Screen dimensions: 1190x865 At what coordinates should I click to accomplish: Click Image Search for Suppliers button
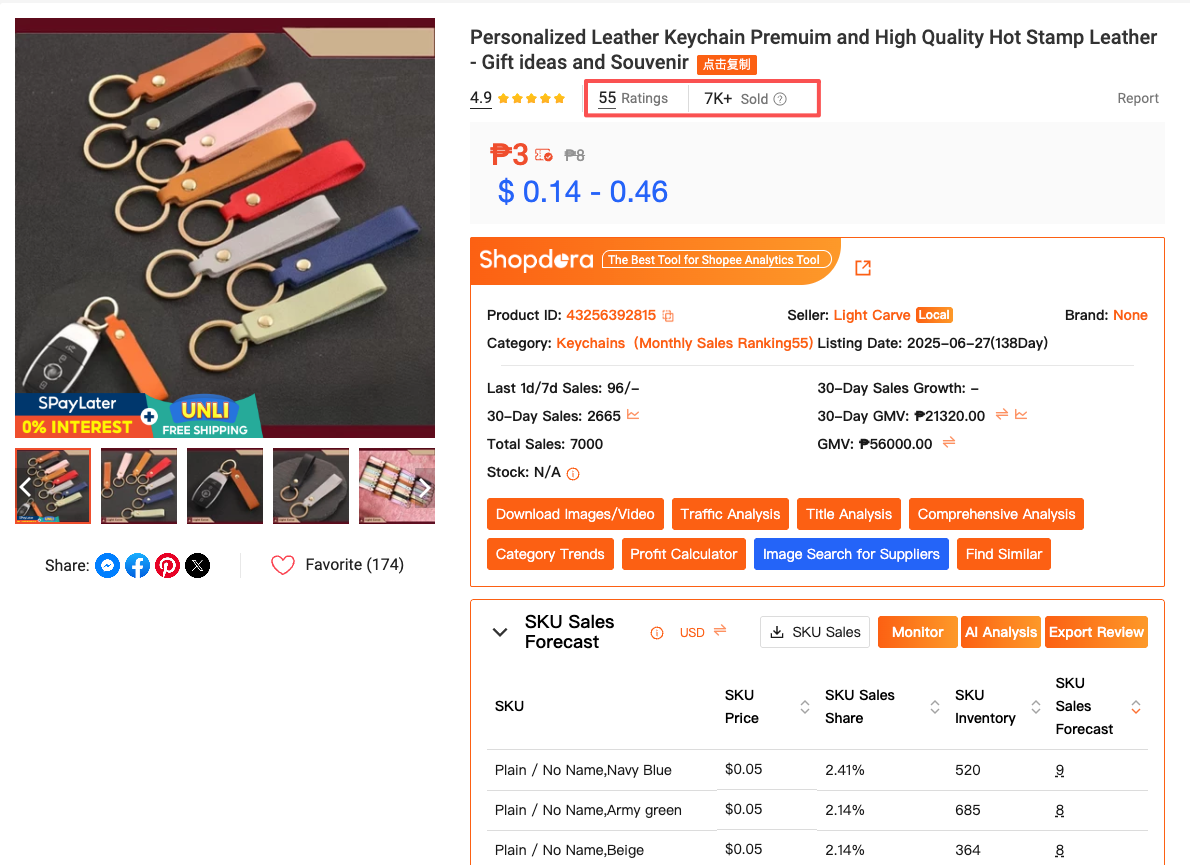(x=851, y=554)
